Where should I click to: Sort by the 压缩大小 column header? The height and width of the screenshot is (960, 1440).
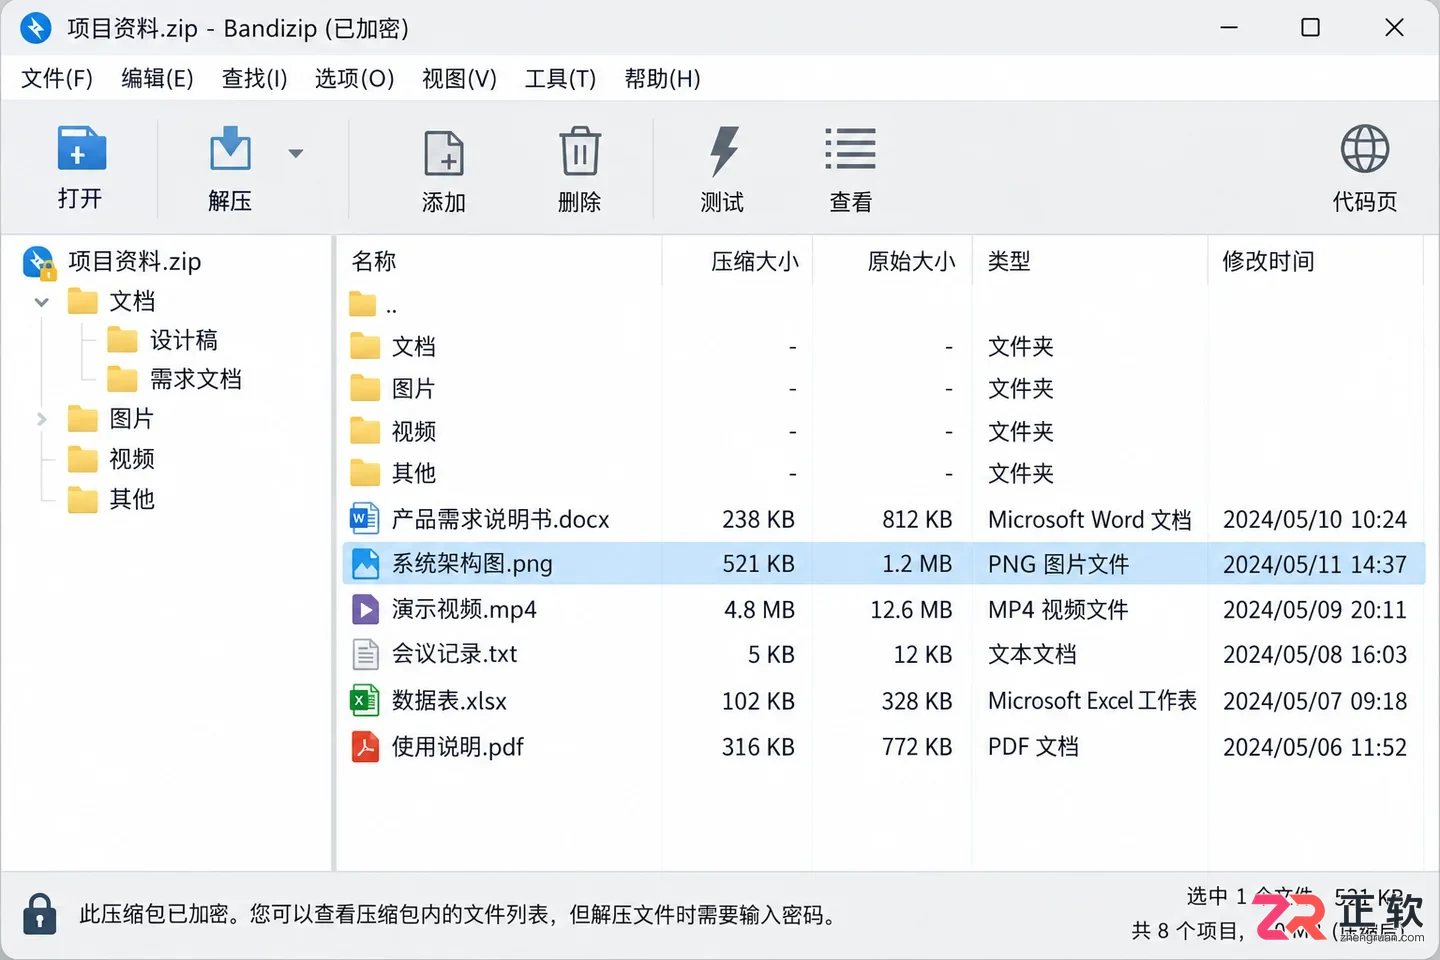tap(755, 261)
